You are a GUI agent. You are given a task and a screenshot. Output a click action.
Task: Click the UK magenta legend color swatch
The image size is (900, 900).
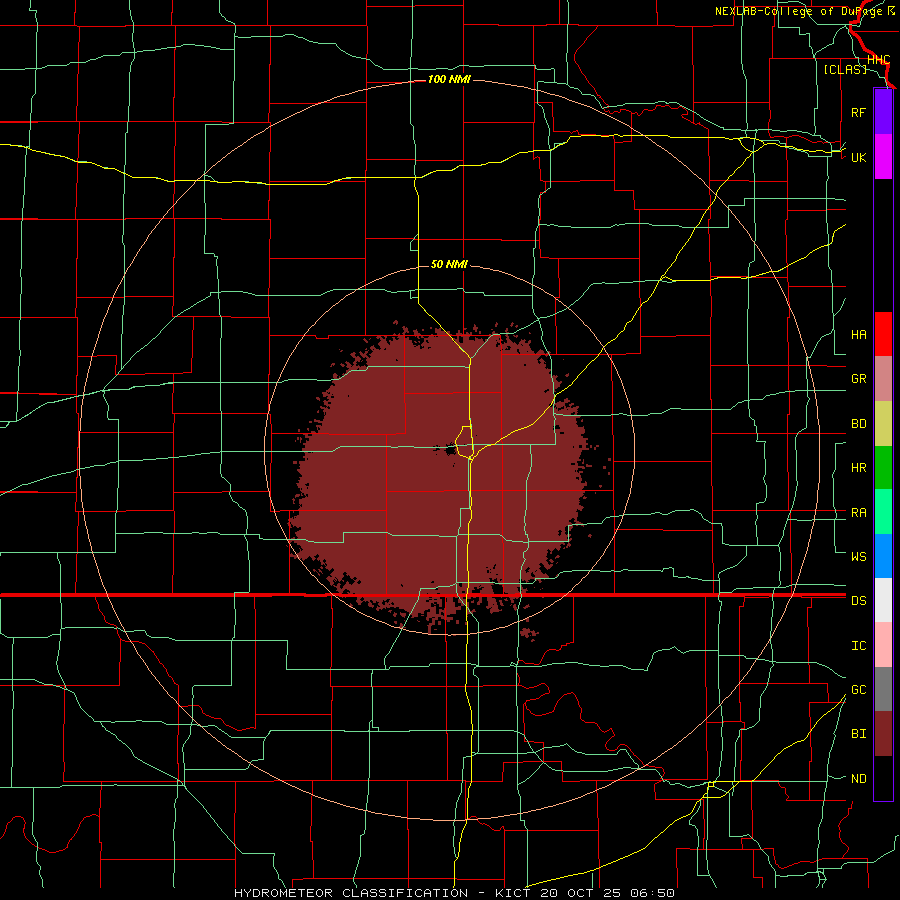click(883, 157)
